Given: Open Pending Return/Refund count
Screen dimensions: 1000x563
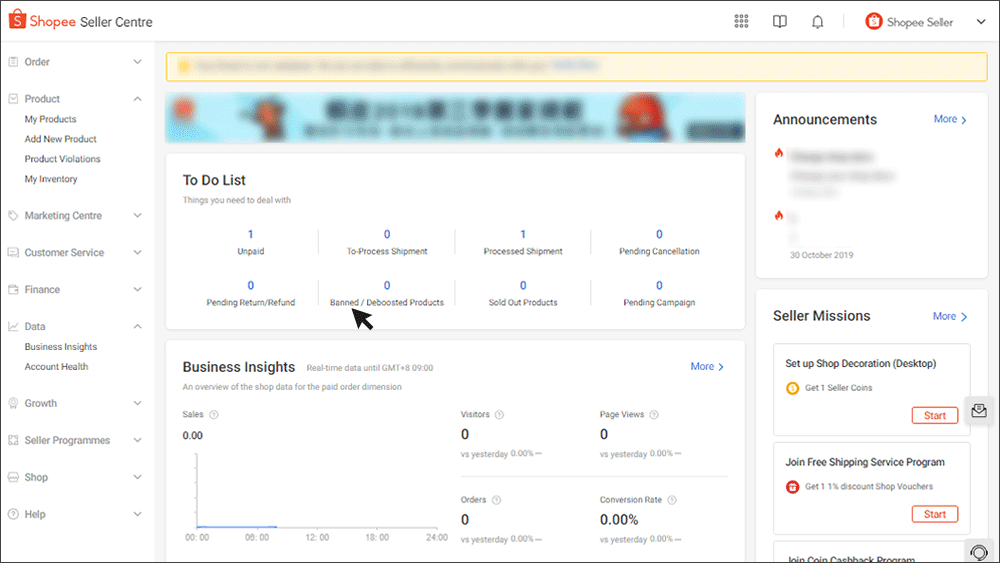Looking at the screenshot, I should click(x=251, y=286).
